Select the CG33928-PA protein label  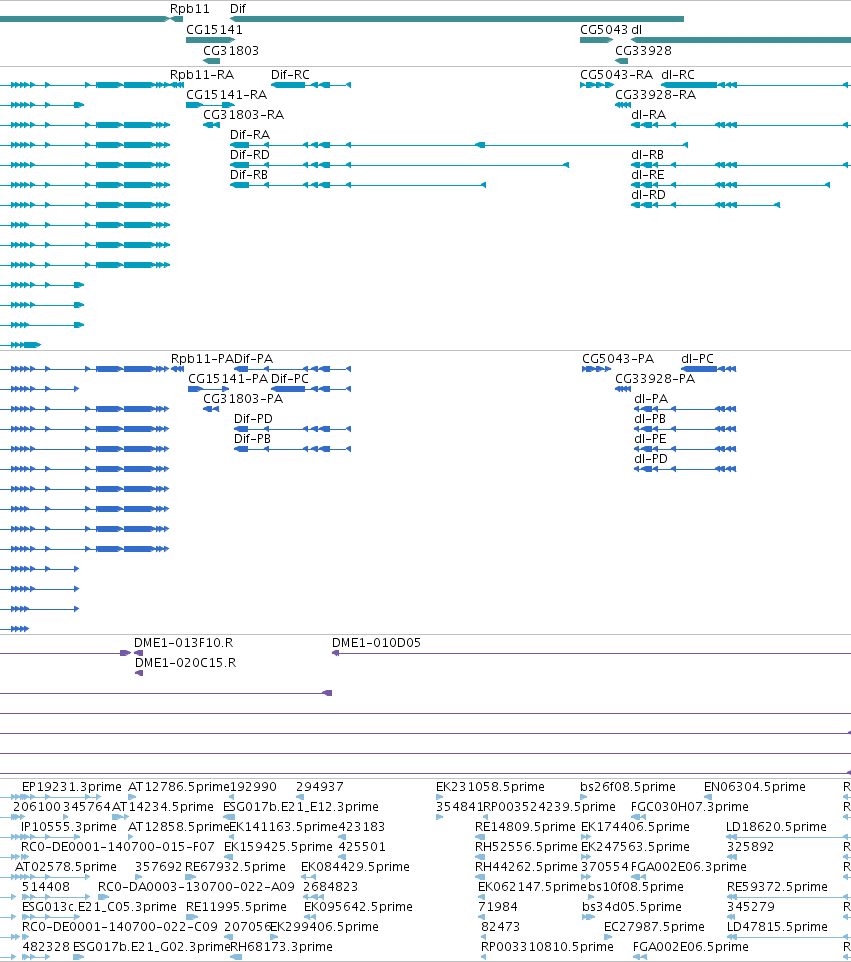point(655,379)
